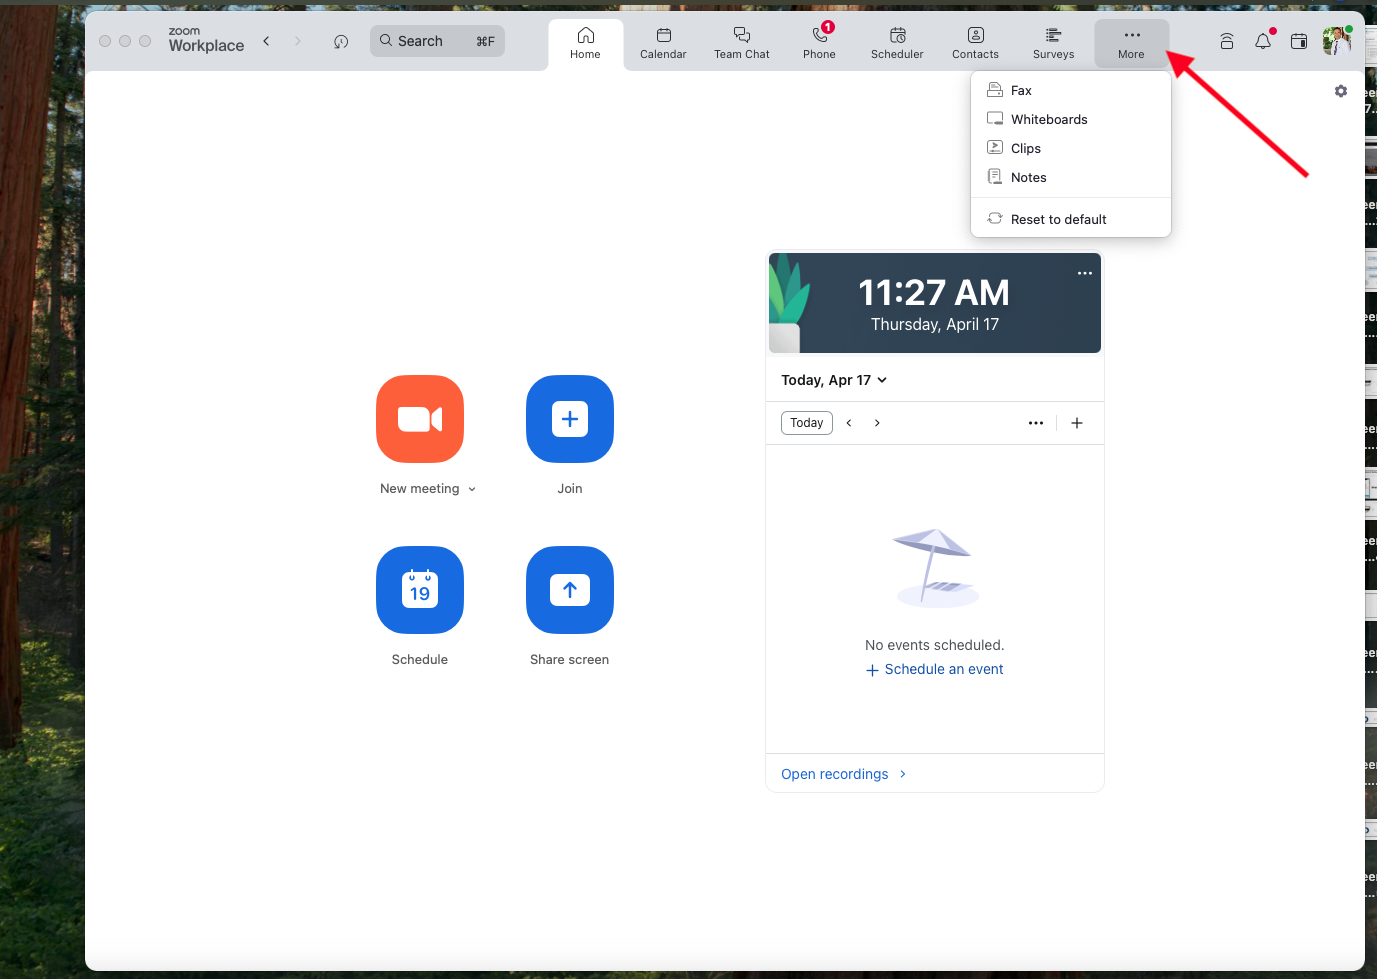The height and width of the screenshot is (979, 1377).
Task: Open the Phone tab with notification badge
Action: pyautogui.click(x=819, y=44)
